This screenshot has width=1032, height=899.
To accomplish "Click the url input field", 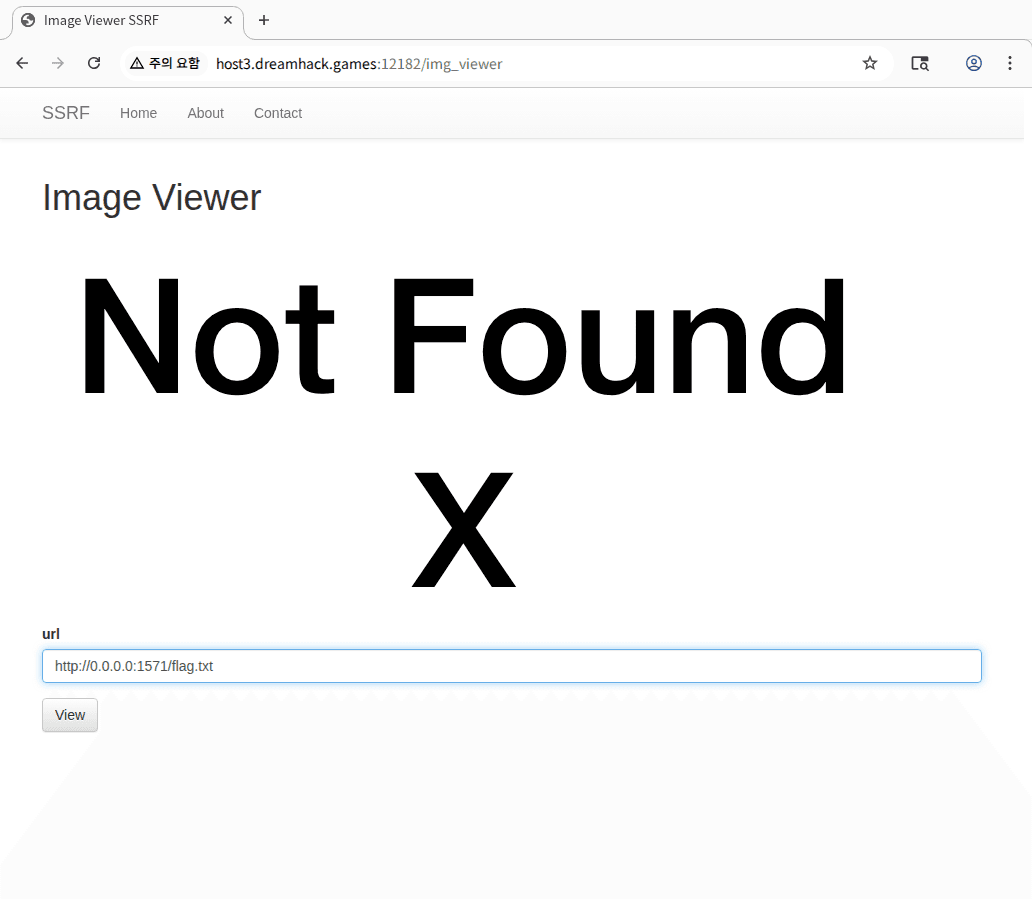I will [511, 666].
